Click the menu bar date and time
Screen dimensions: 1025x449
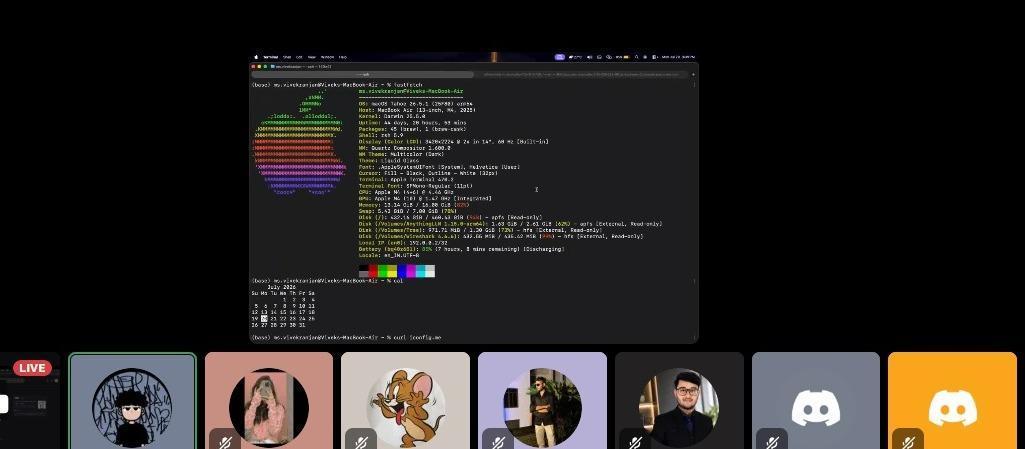(x=679, y=57)
